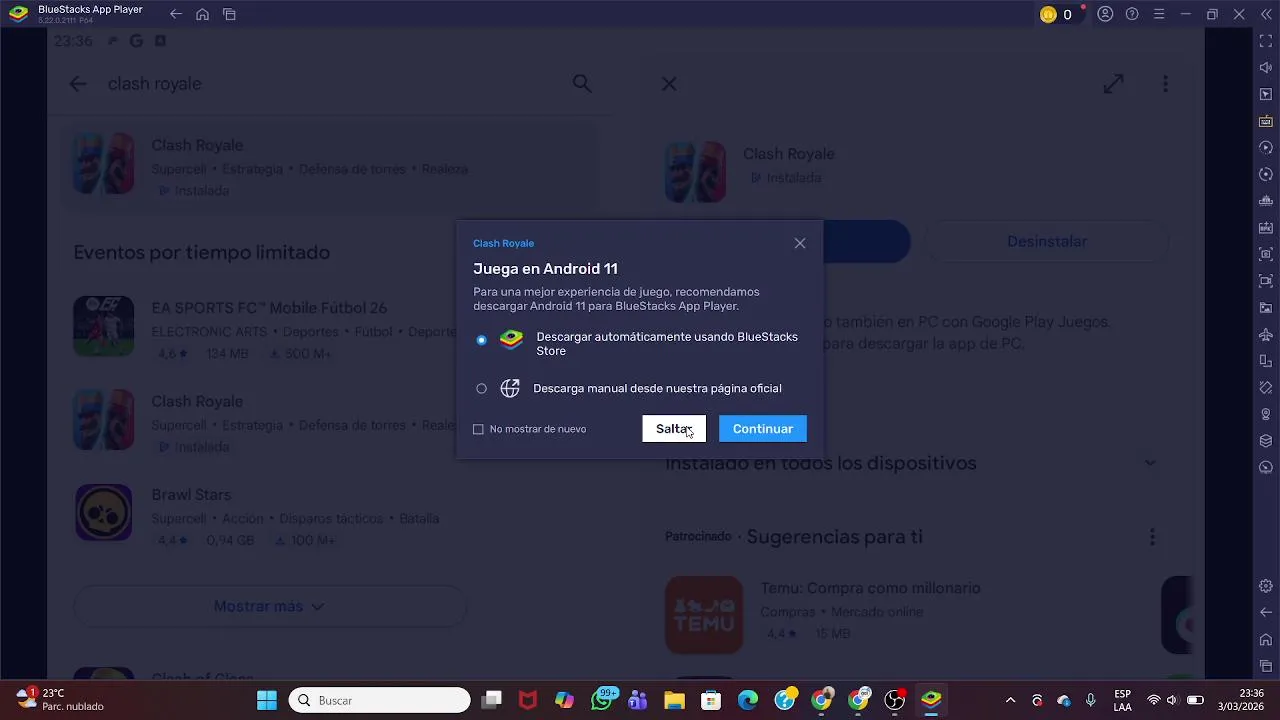Open WhatsApp from the taskbar

point(603,699)
